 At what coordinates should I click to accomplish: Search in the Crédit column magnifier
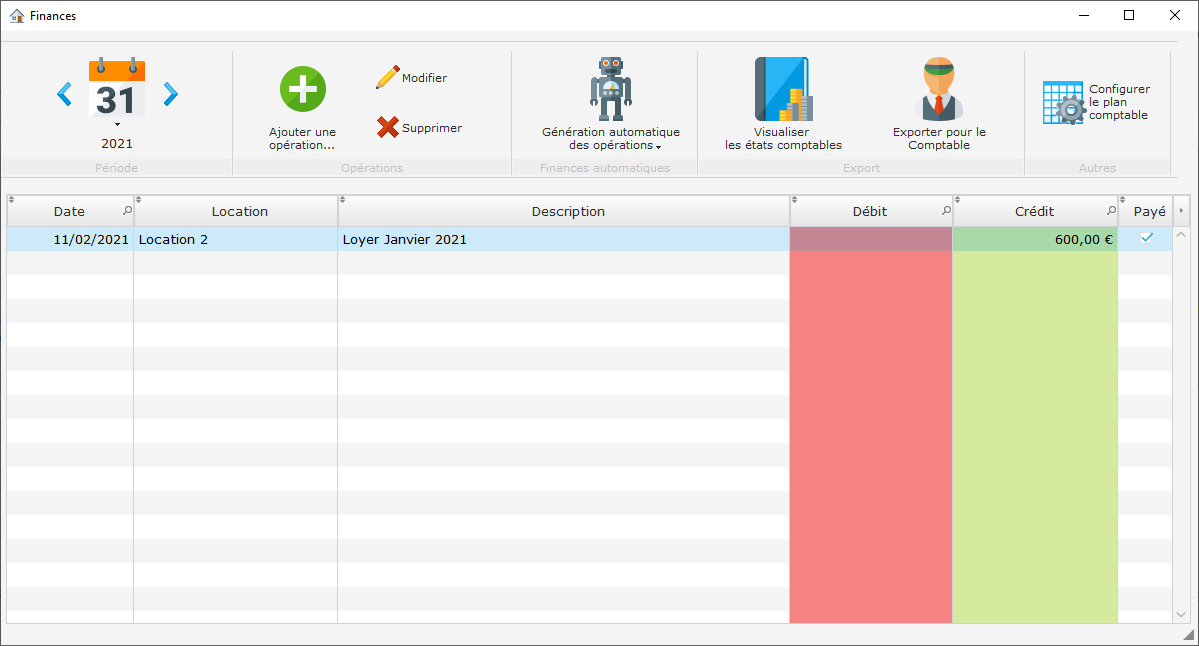click(x=1111, y=210)
